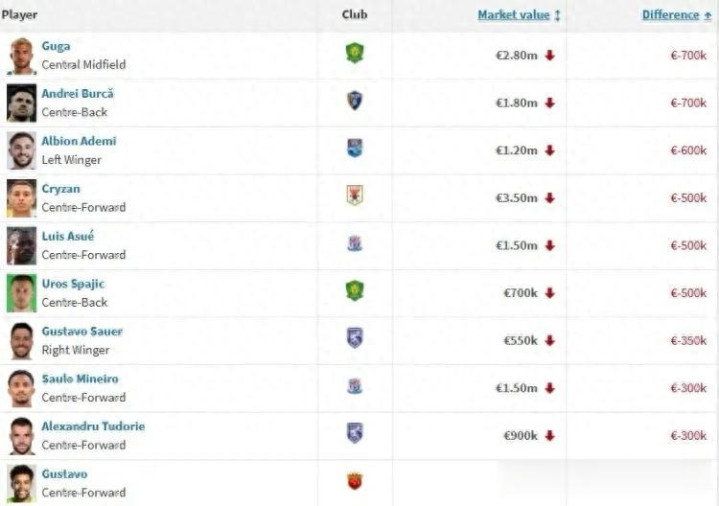719x506 pixels.
Task: Click the club crest in Uros Spajic's row
Action: tap(354, 291)
